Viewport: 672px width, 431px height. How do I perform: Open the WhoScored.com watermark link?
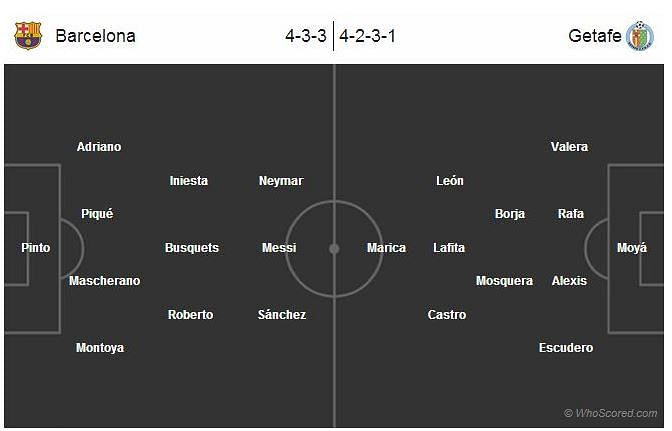(x=610, y=413)
